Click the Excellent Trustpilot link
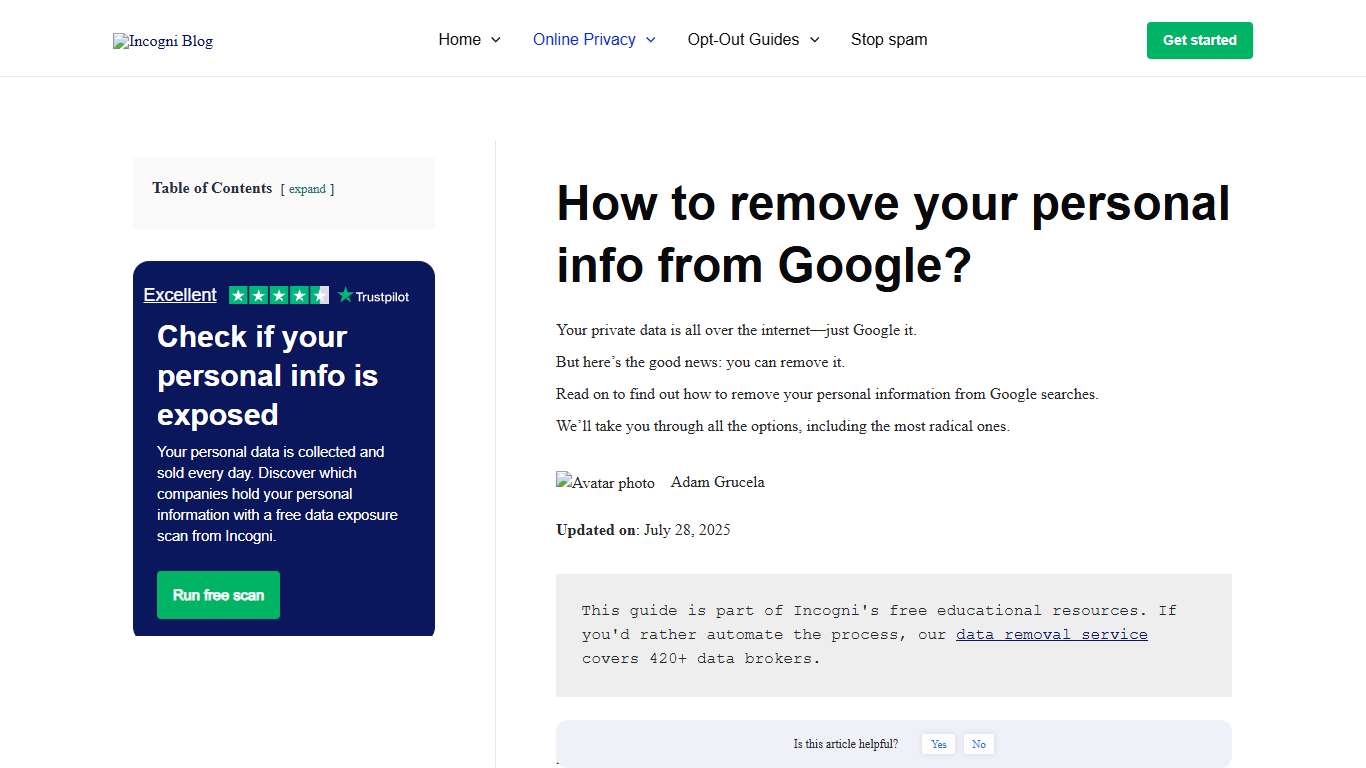Screen dimensions: 1366x768 point(179,294)
